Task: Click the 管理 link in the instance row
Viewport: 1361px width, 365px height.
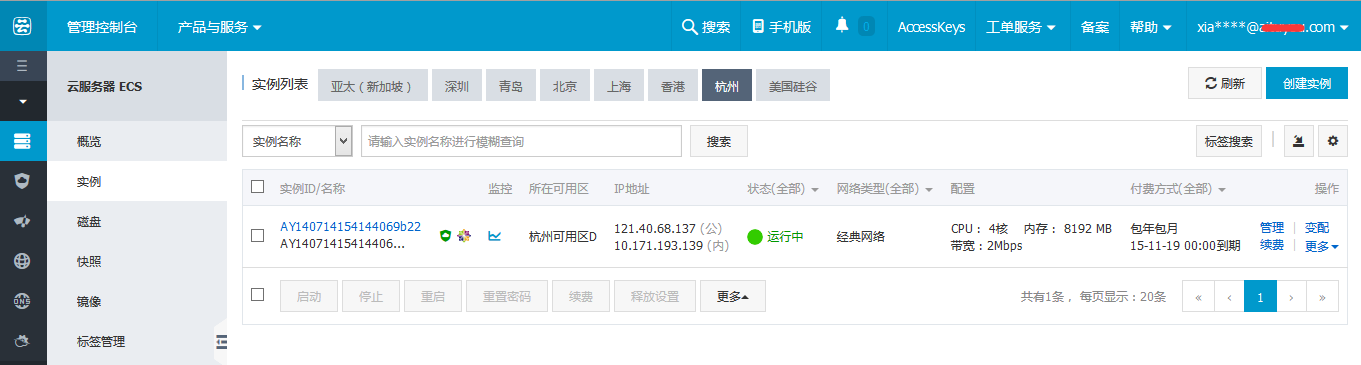Action: click(1272, 228)
